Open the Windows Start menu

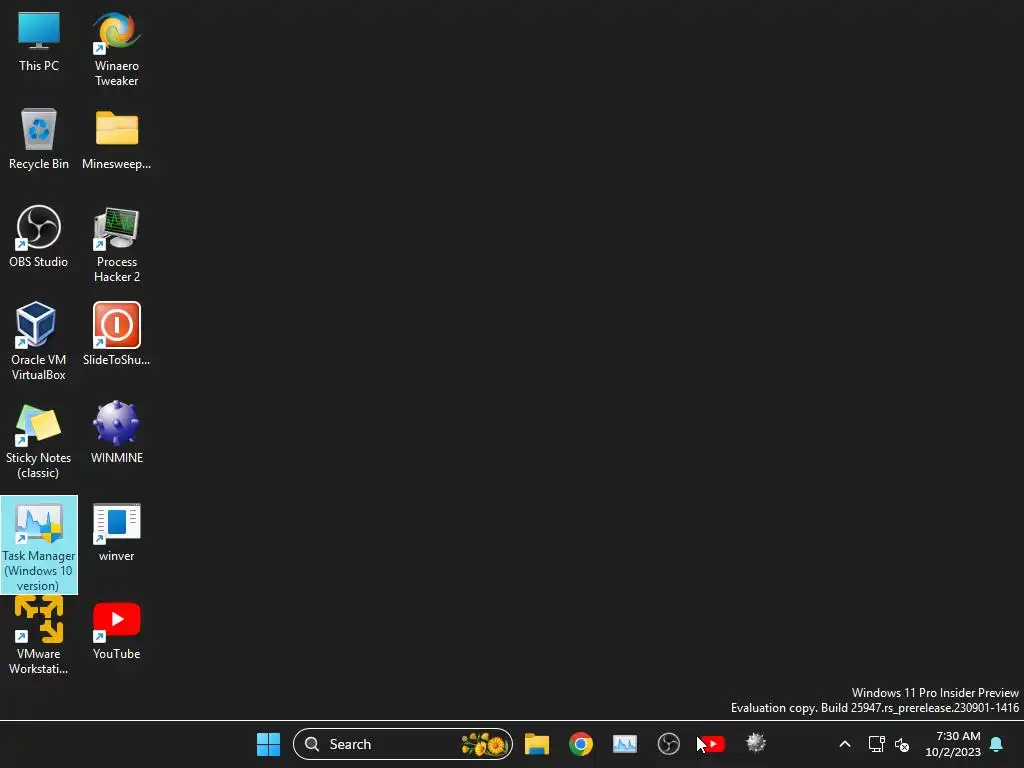[268, 744]
